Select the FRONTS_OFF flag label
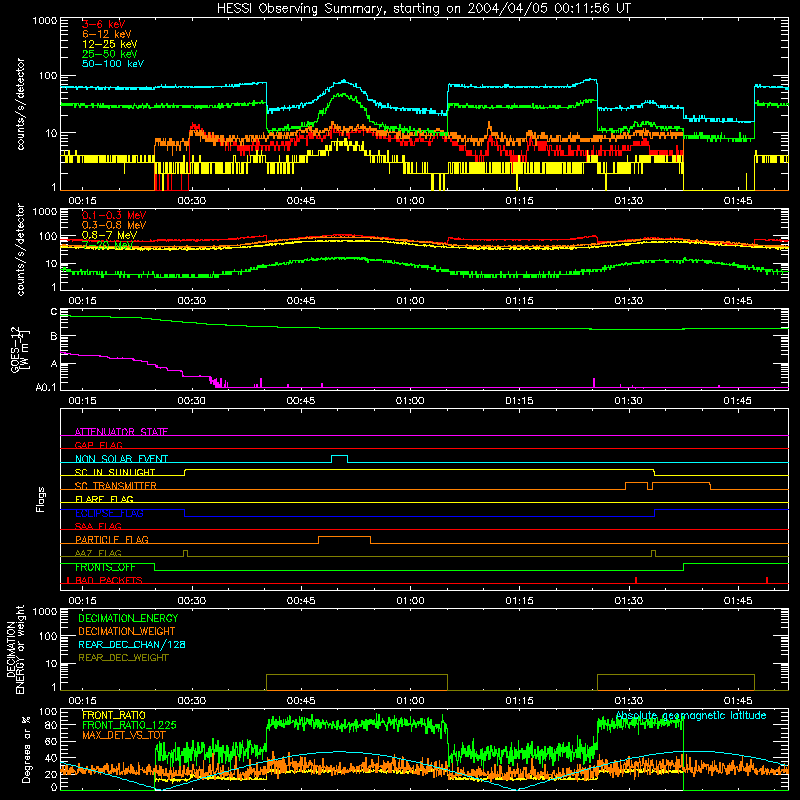Screen dimensions: 800x800 105,567
